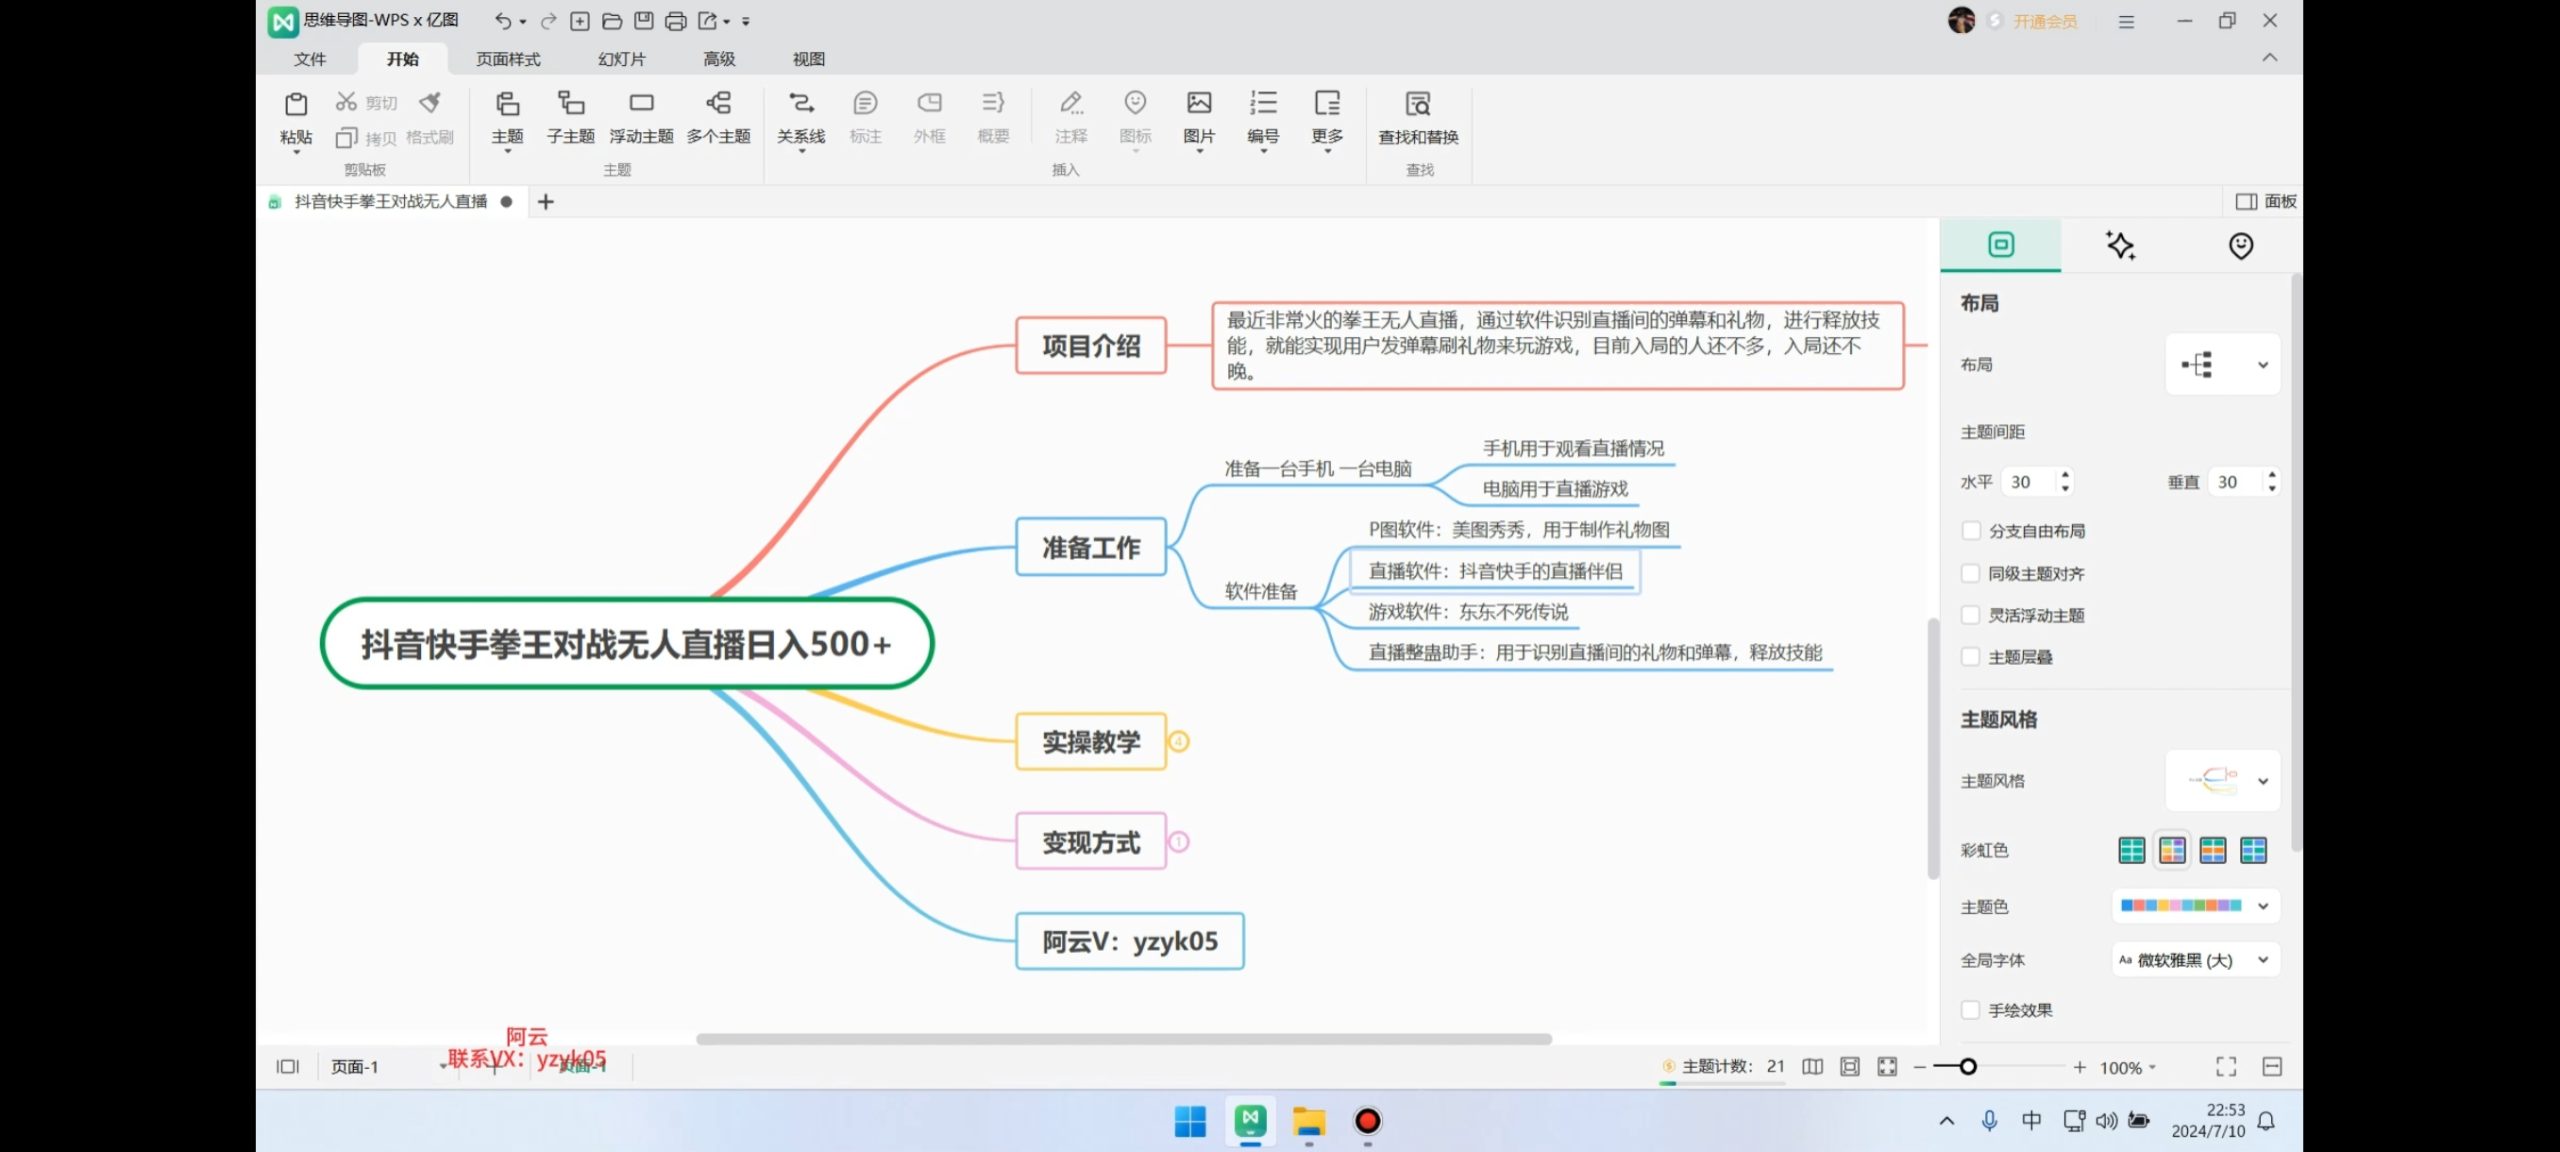Viewport: 2560px width, 1152px height.
Task: Select the first 彩虹色 rainbow swatch
Action: pos(2131,850)
